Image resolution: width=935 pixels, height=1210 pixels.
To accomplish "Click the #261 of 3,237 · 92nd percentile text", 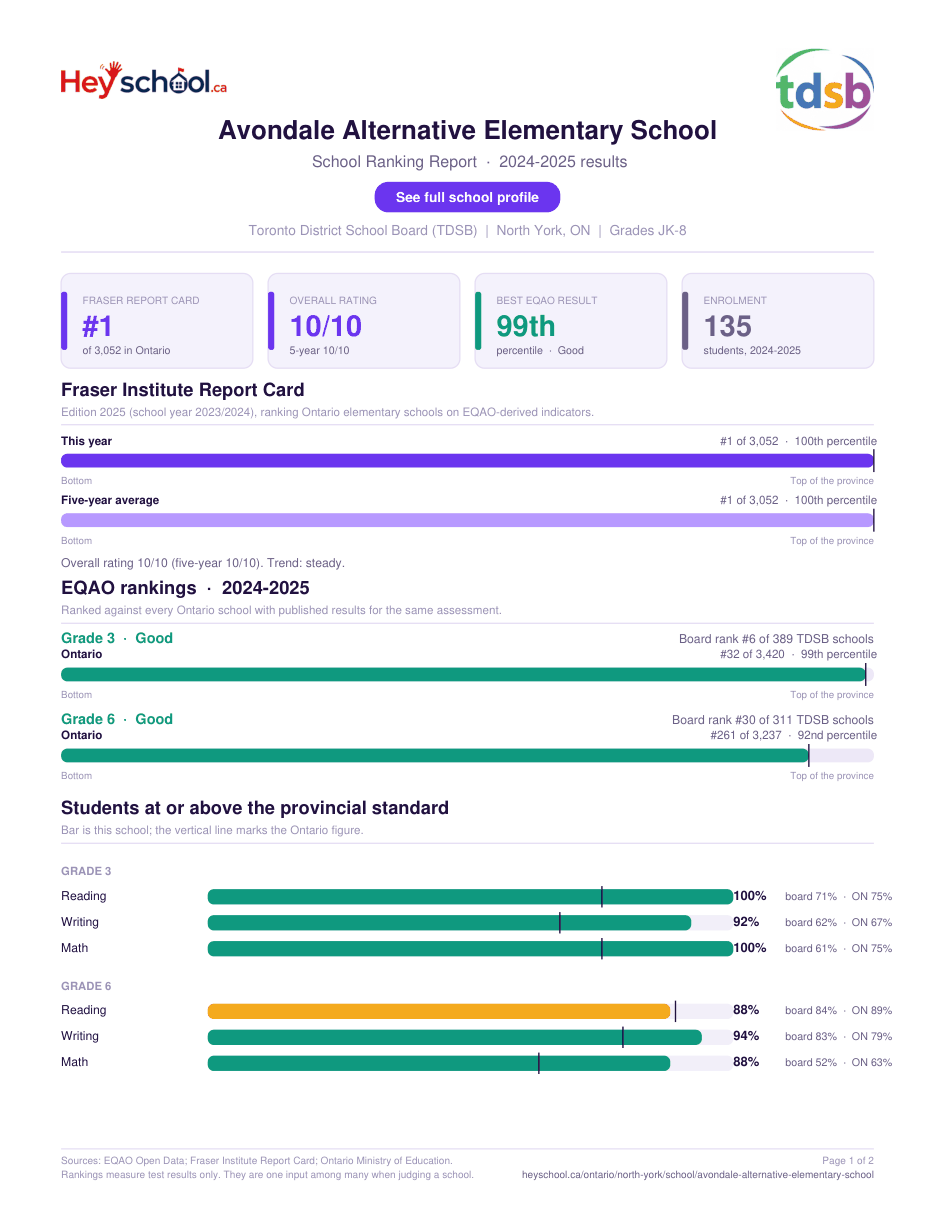I will 794,735.
